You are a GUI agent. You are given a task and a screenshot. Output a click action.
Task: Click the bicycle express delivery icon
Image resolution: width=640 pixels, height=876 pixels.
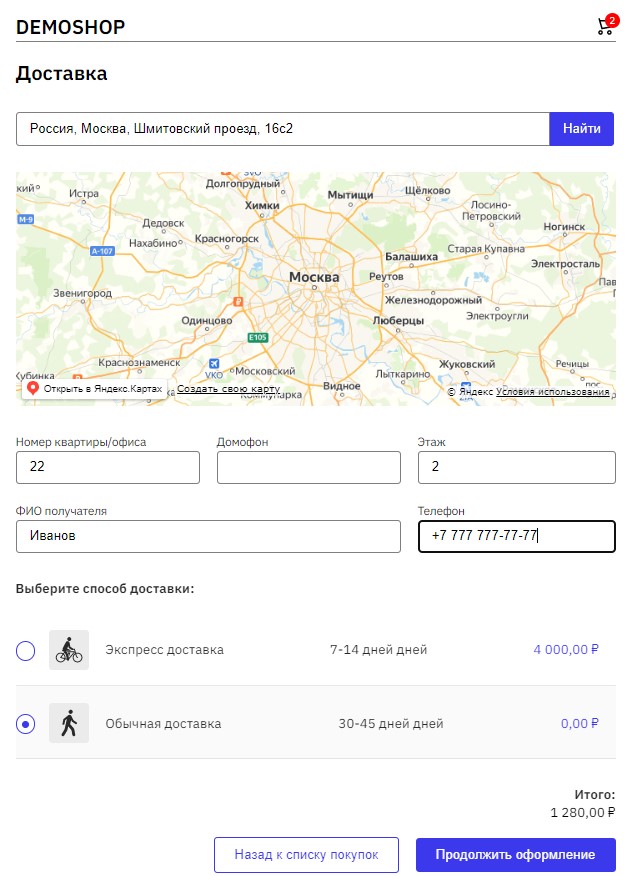point(69,650)
